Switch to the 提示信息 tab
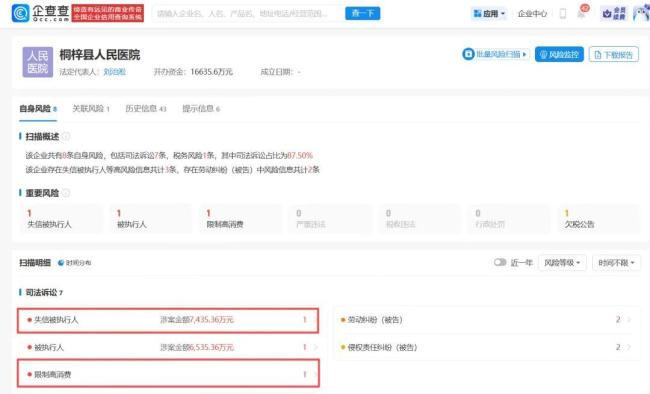The width and height of the screenshot is (650, 394). [x=201, y=109]
